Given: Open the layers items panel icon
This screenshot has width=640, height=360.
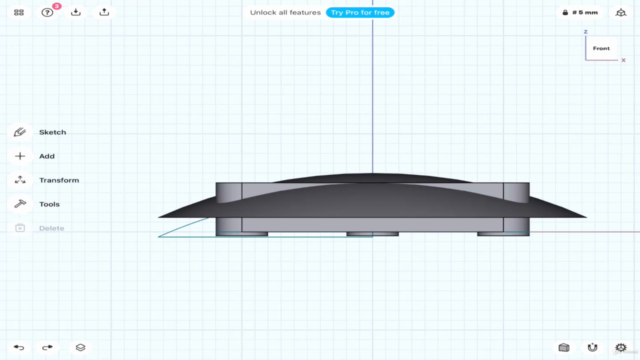Looking at the screenshot, I should (80, 347).
